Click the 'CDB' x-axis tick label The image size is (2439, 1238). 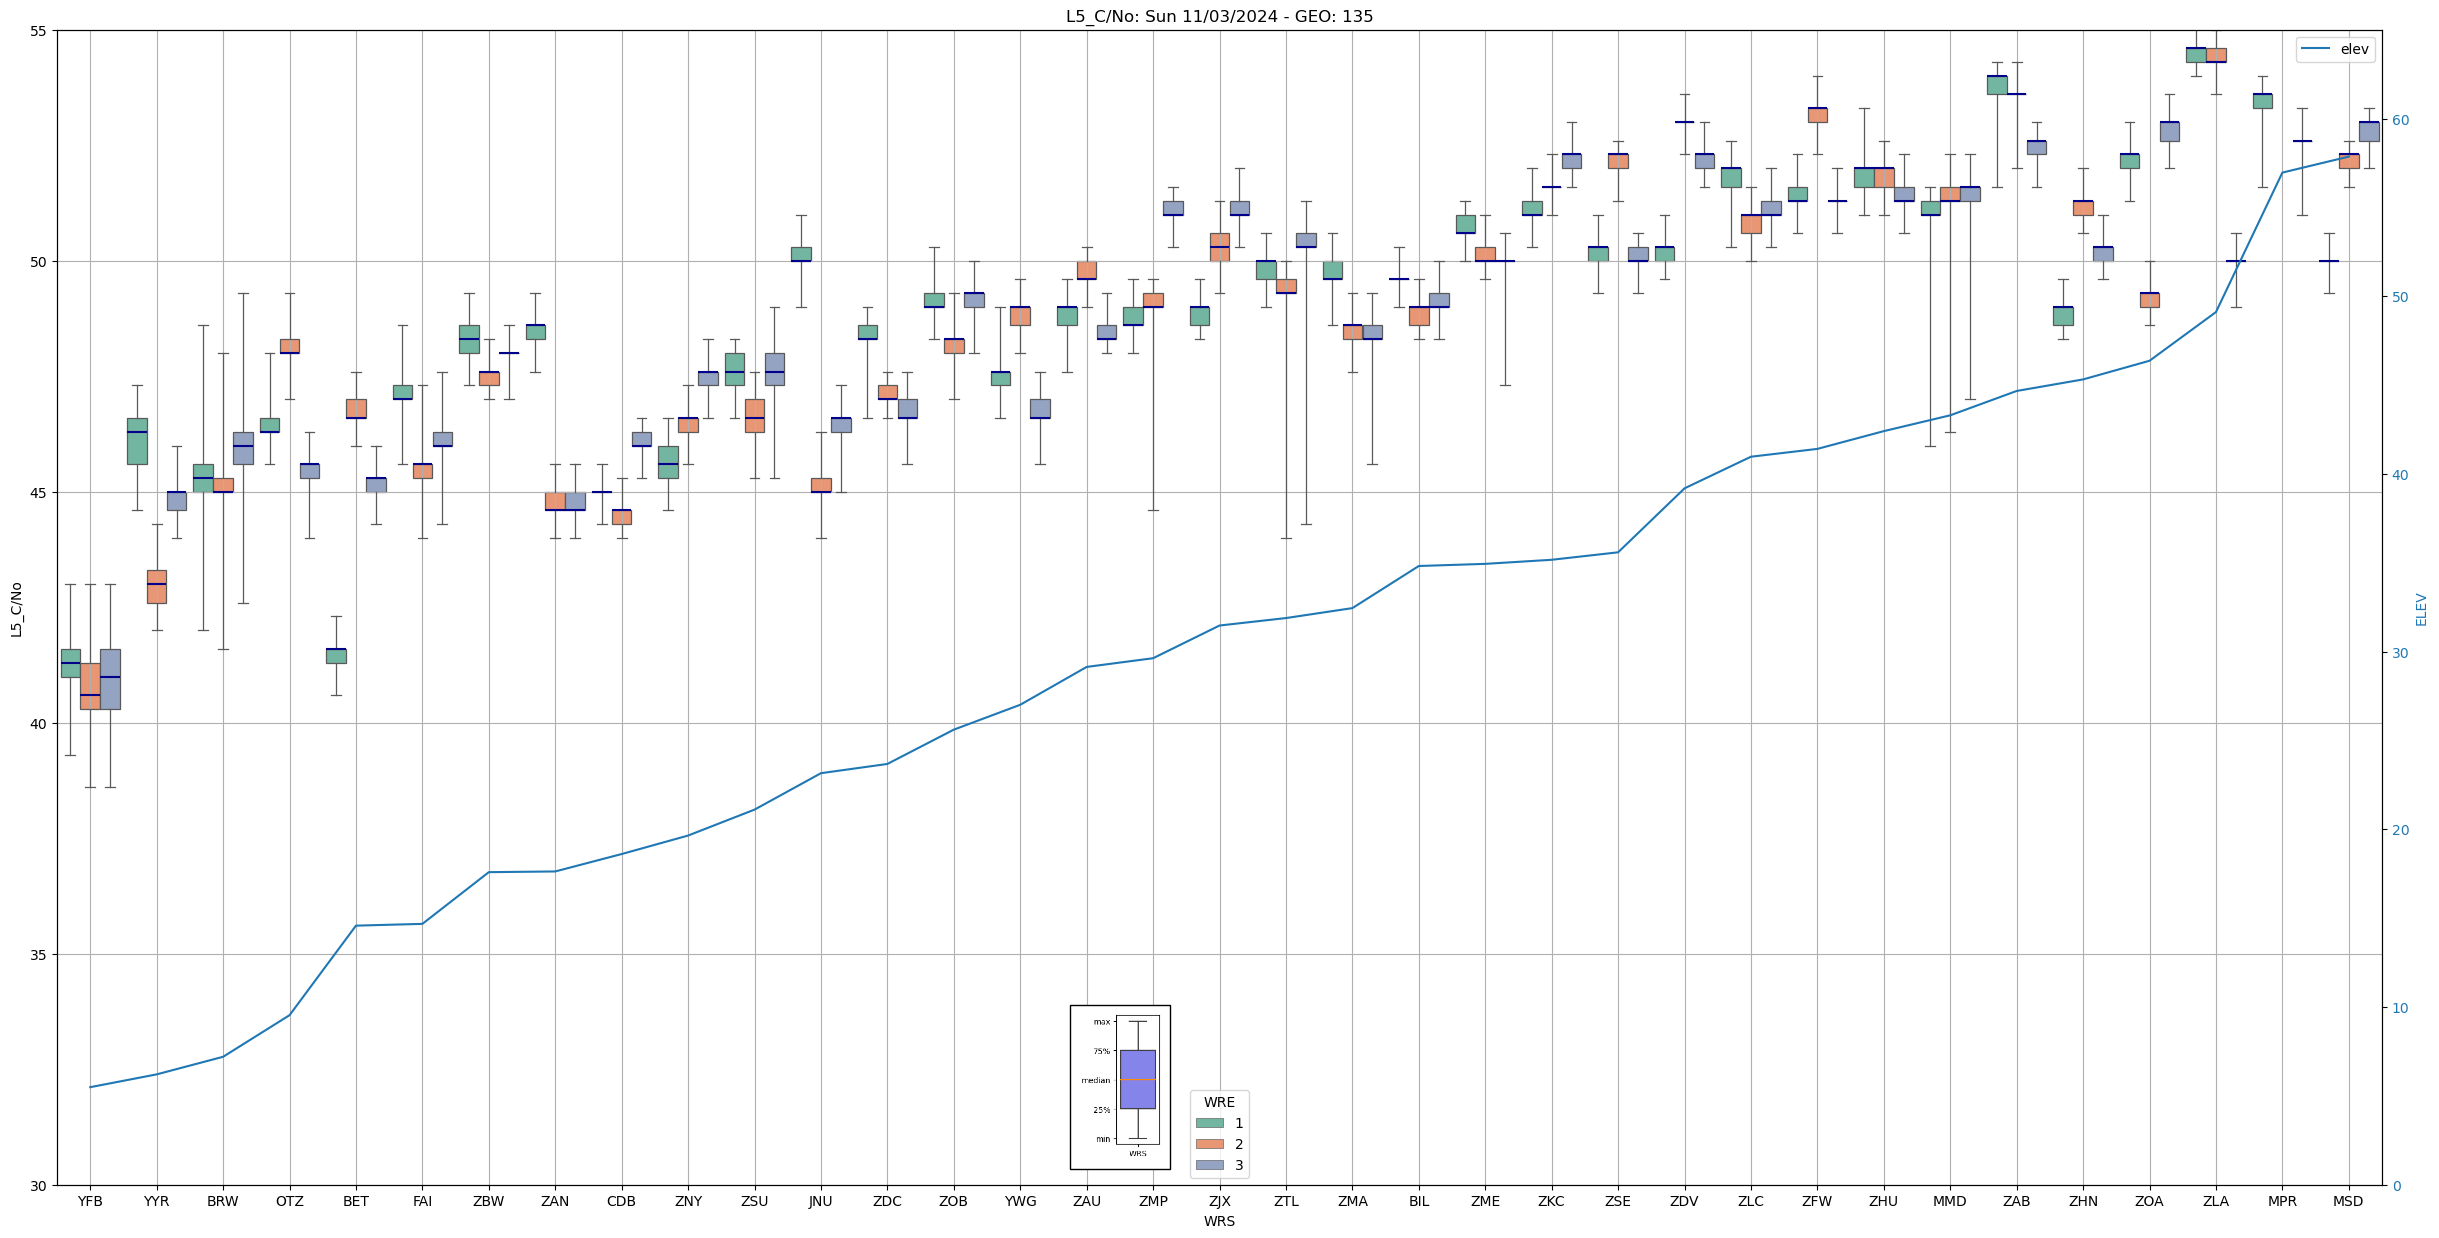(x=622, y=1201)
